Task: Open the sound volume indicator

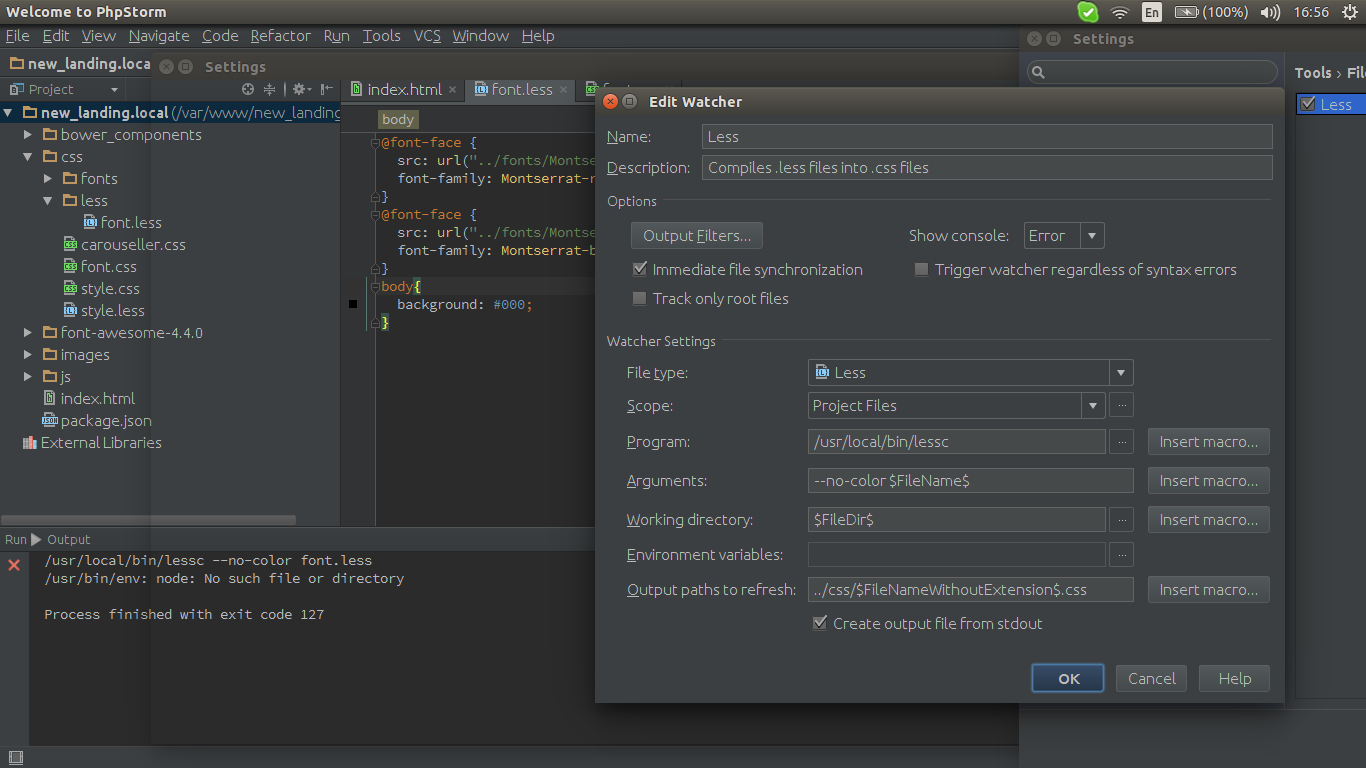Action: (1270, 12)
